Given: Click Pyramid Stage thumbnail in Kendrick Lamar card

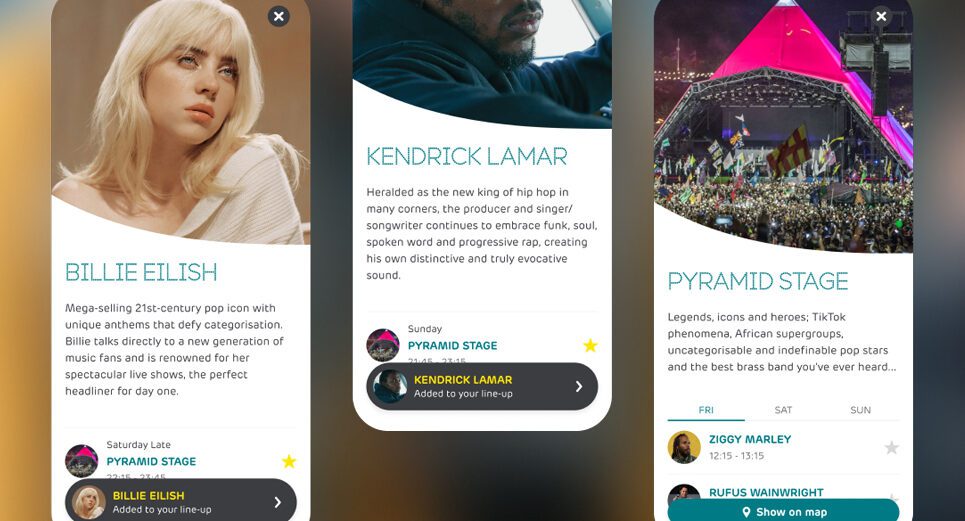Looking at the screenshot, I should (x=383, y=345).
